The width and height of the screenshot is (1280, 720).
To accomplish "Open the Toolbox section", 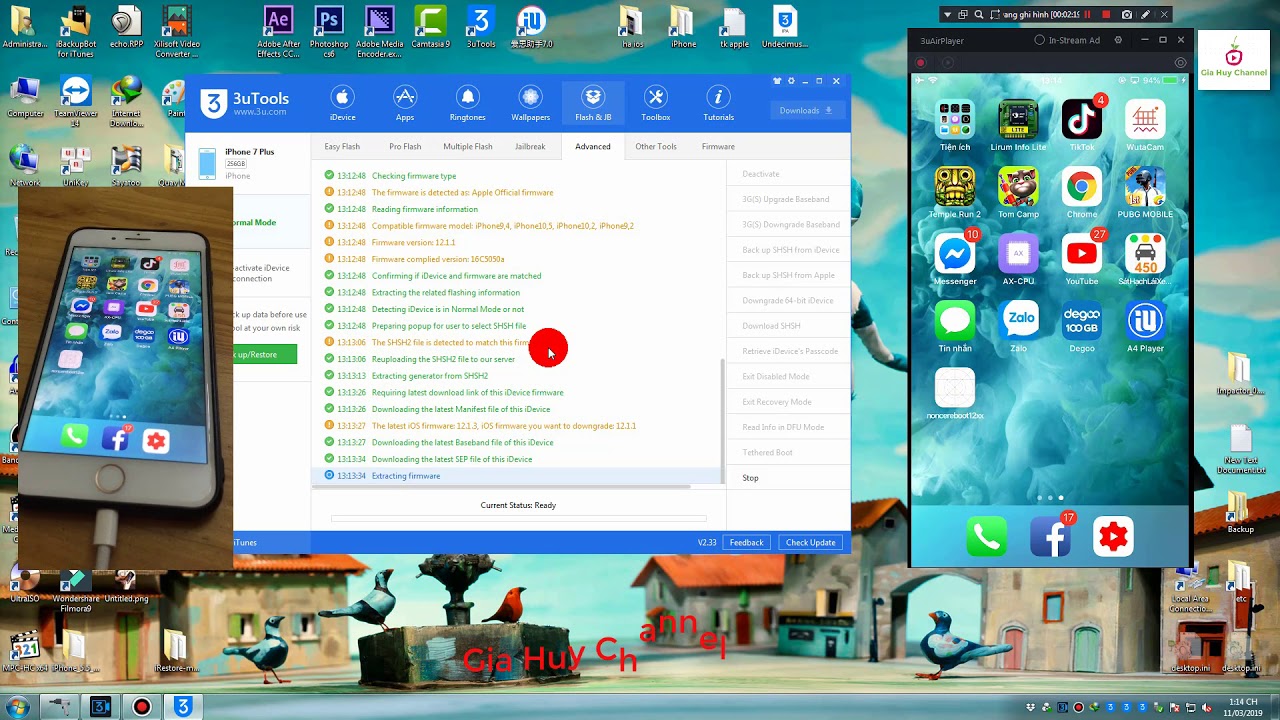I will [x=656, y=104].
